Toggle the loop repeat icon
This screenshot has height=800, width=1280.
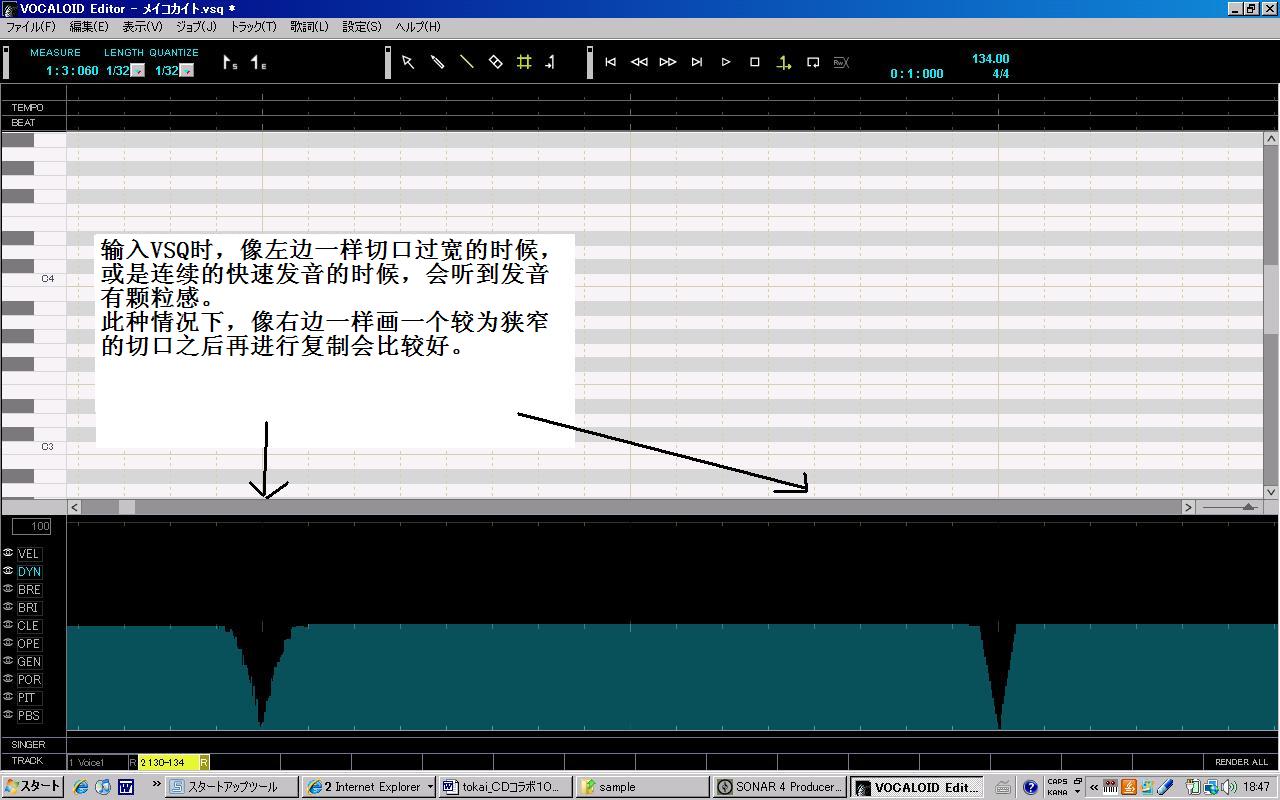pos(813,62)
